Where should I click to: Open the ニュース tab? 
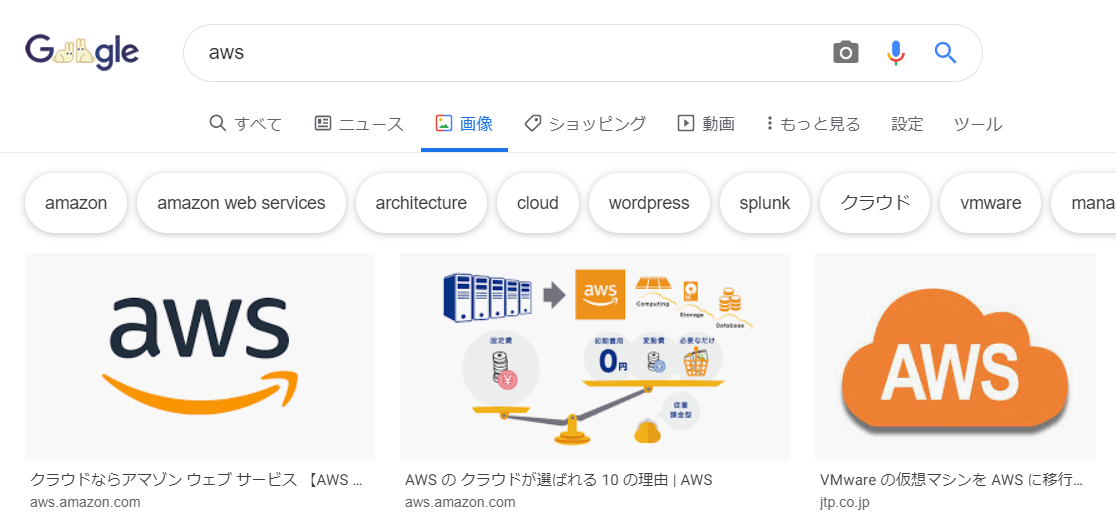tap(359, 124)
